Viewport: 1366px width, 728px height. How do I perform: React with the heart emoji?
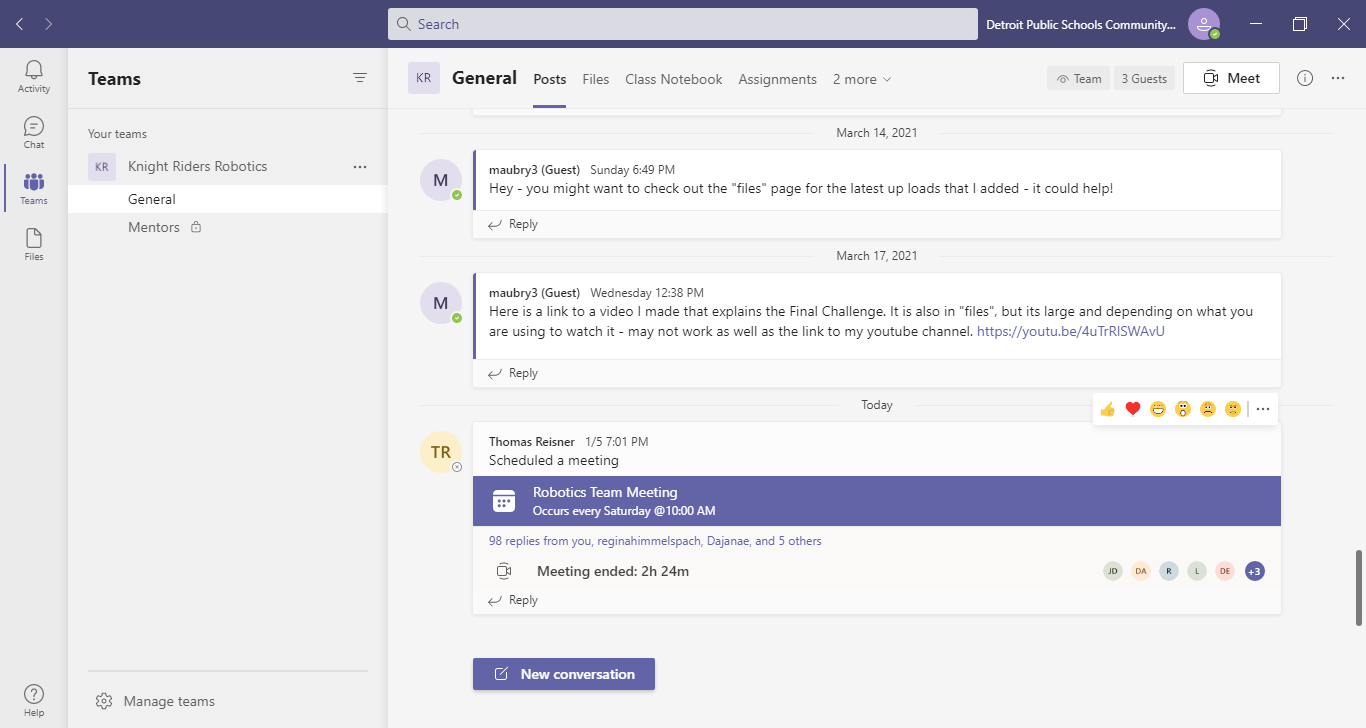pyautogui.click(x=1133, y=409)
